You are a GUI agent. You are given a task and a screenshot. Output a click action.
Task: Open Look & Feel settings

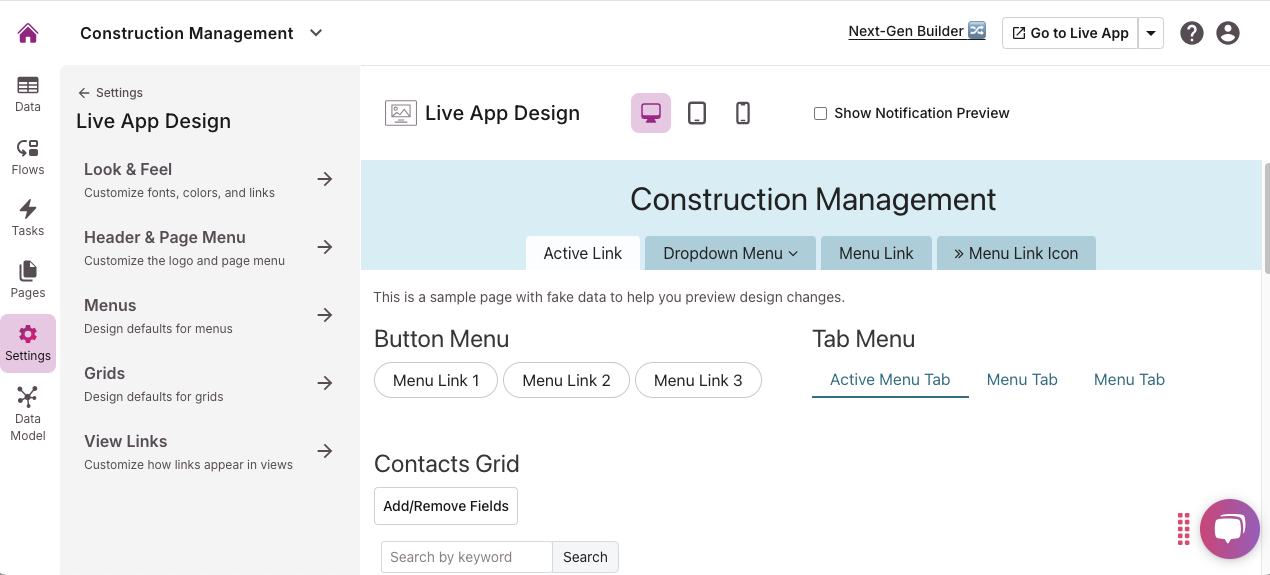coord(208,180)
